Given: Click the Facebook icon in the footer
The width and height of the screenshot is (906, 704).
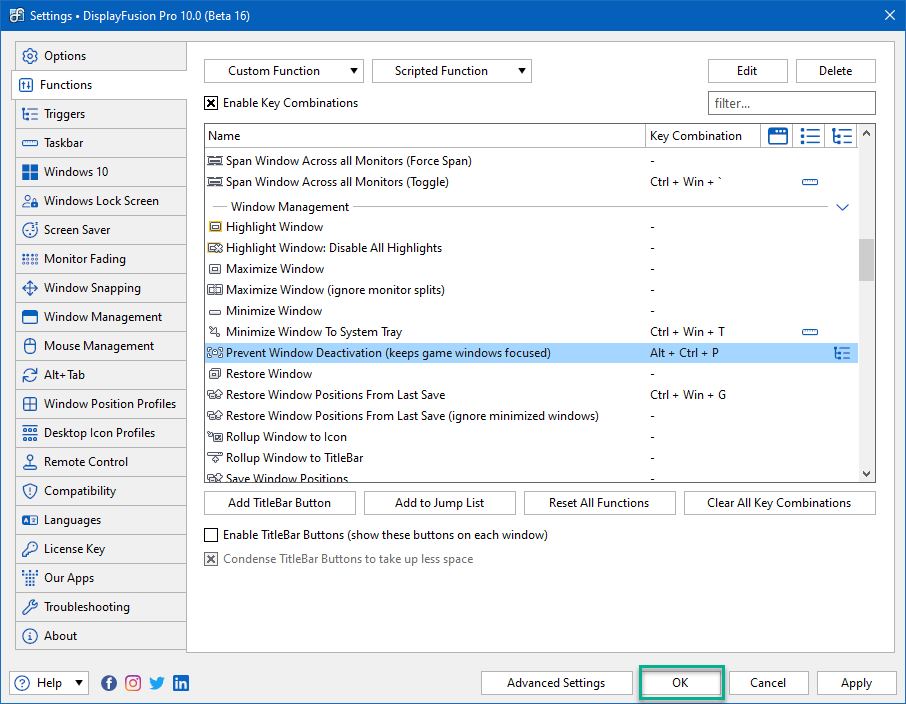Looking at the screenshot, I should (109, 683).
